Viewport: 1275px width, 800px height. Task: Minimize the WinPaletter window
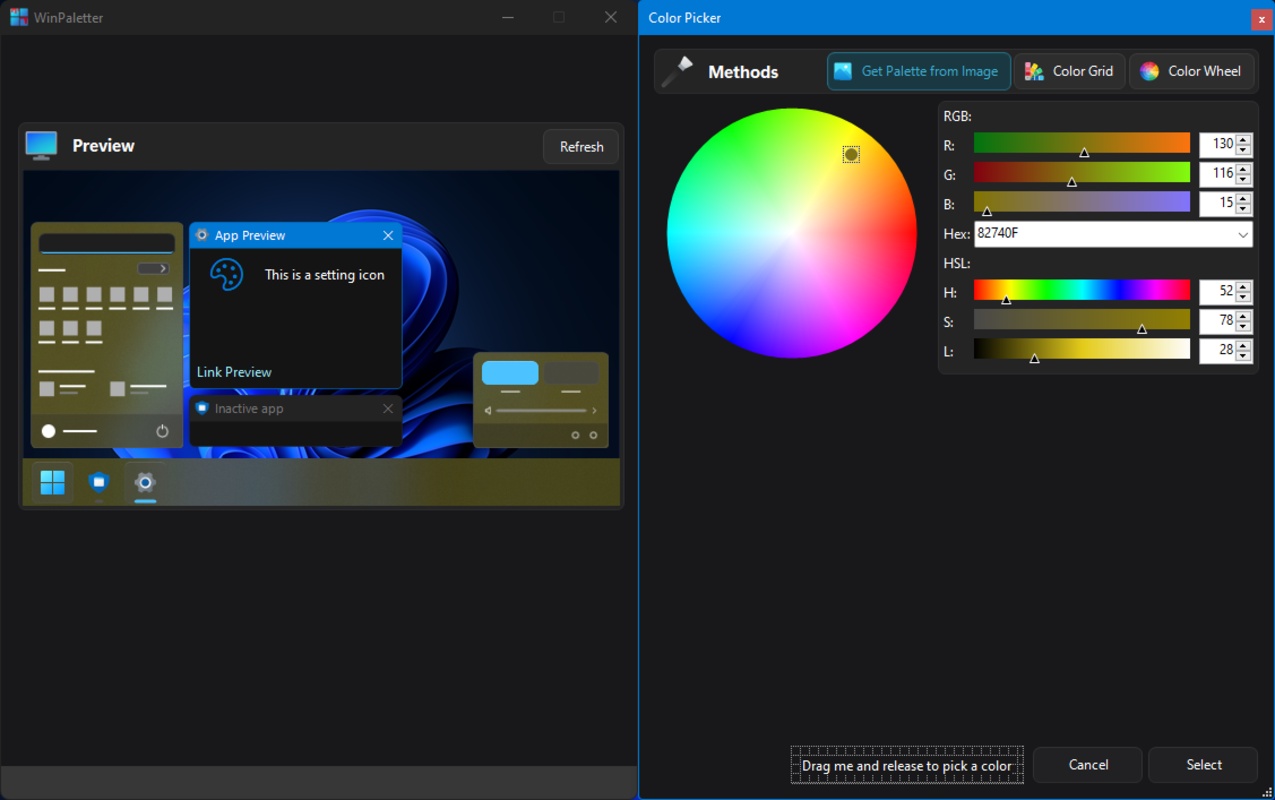[508, 17]
